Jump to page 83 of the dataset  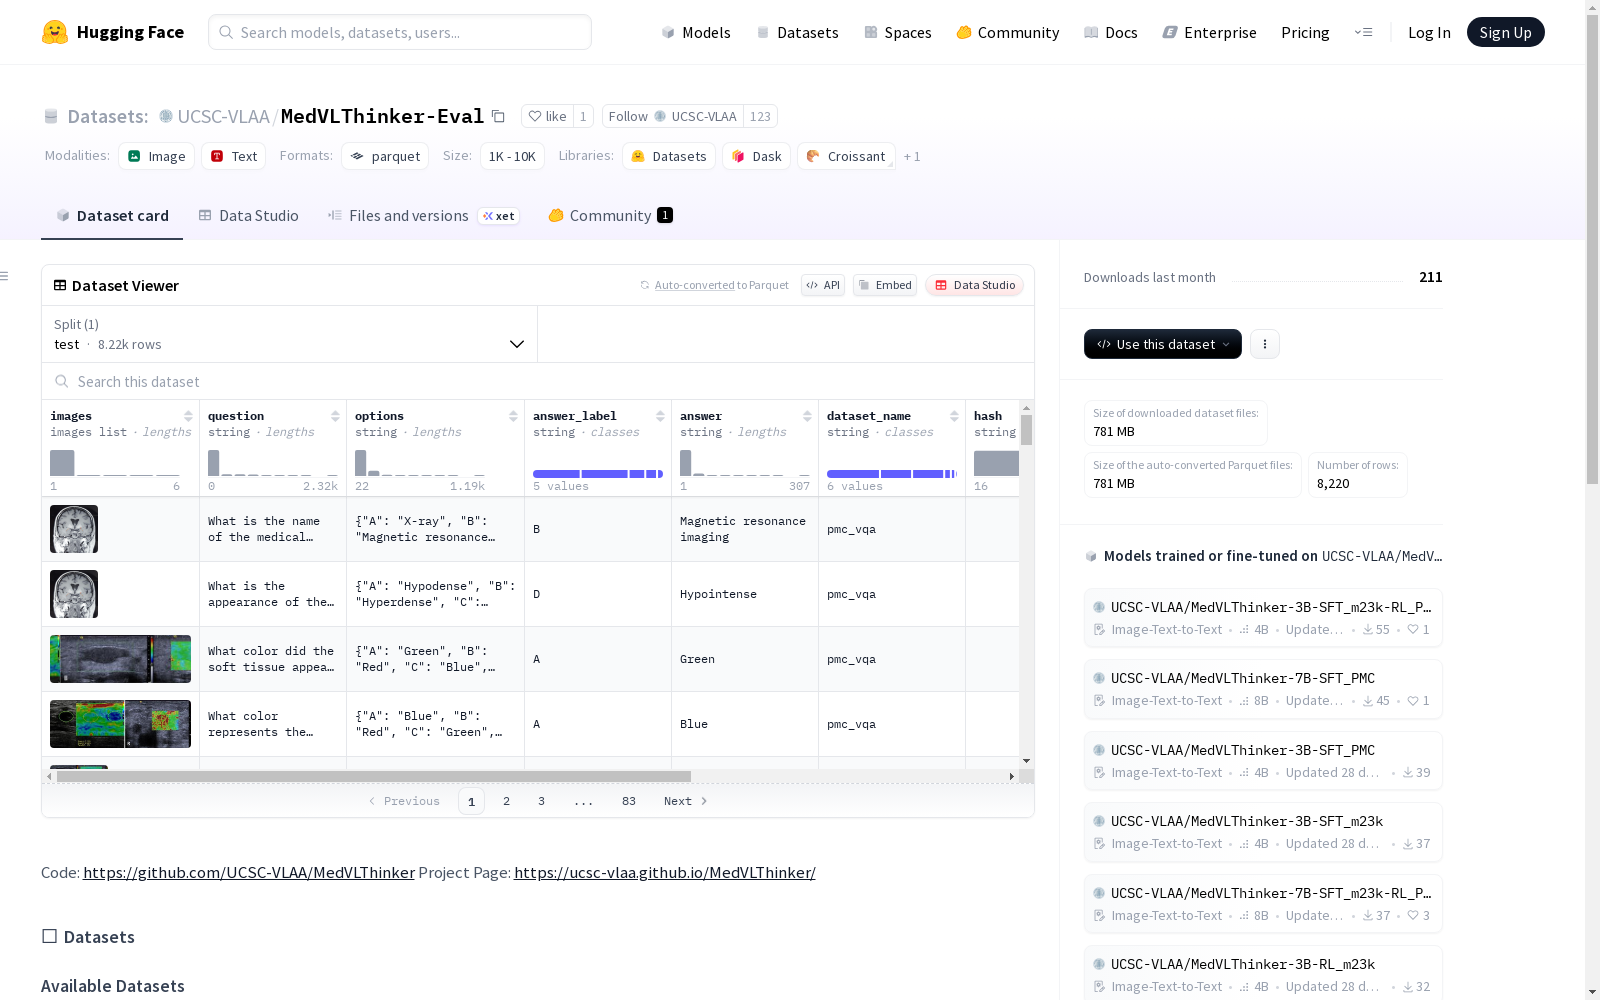(629, 801)
